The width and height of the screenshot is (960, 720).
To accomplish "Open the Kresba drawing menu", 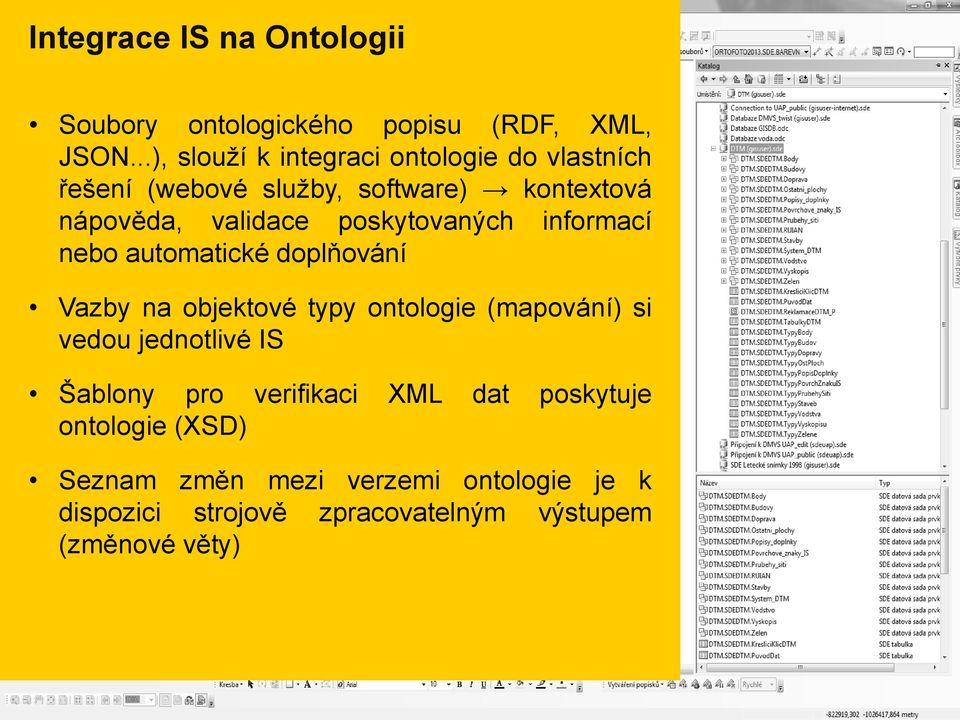I will 231,684.
